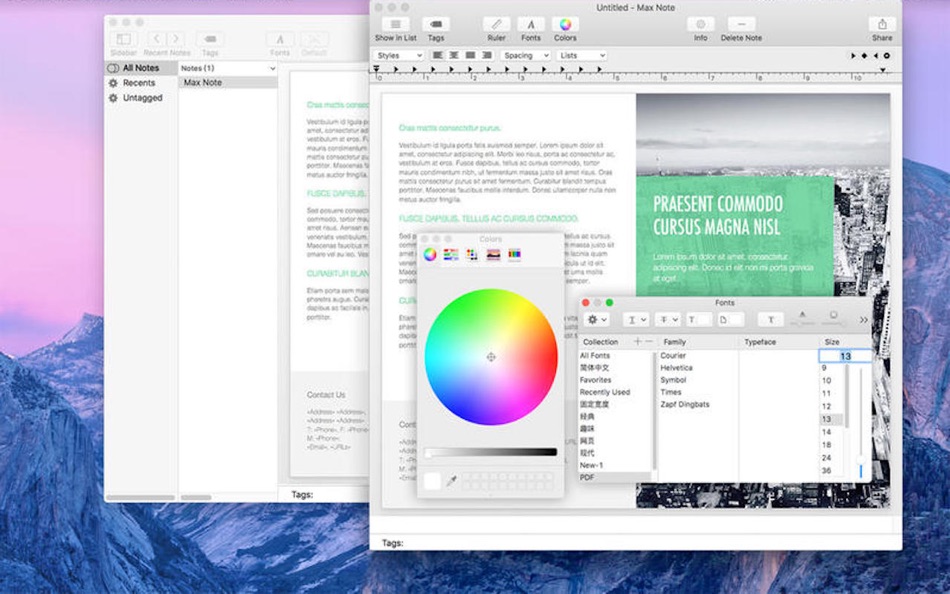950x594 pixels.
Task: Pick the eyedropper tool in Colors panel
Action: (451, 481)
